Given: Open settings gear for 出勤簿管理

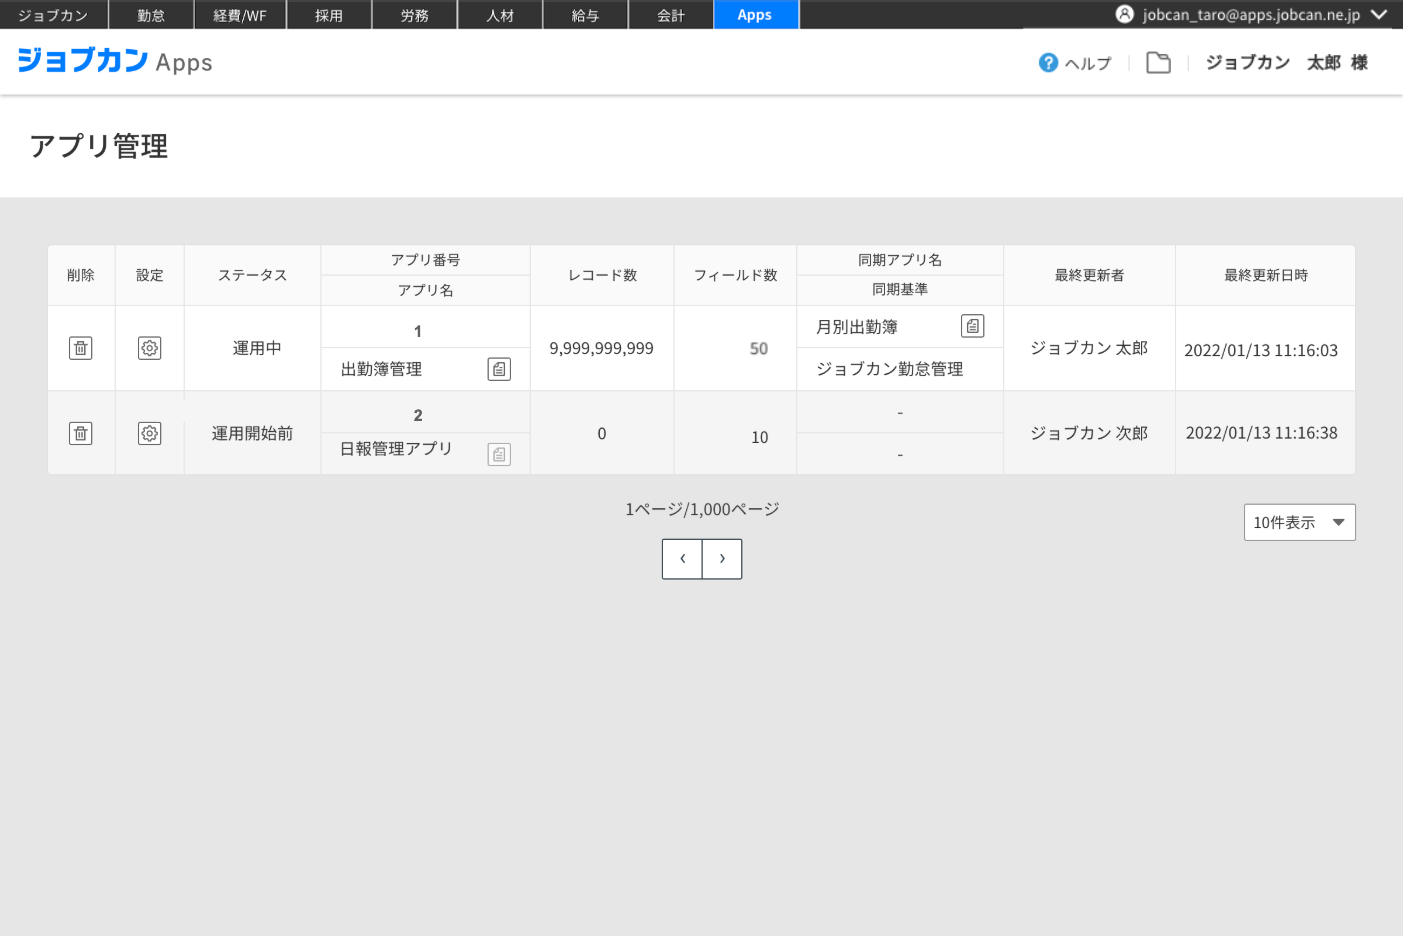Looking at the screenshot, I should pos(150,348).
